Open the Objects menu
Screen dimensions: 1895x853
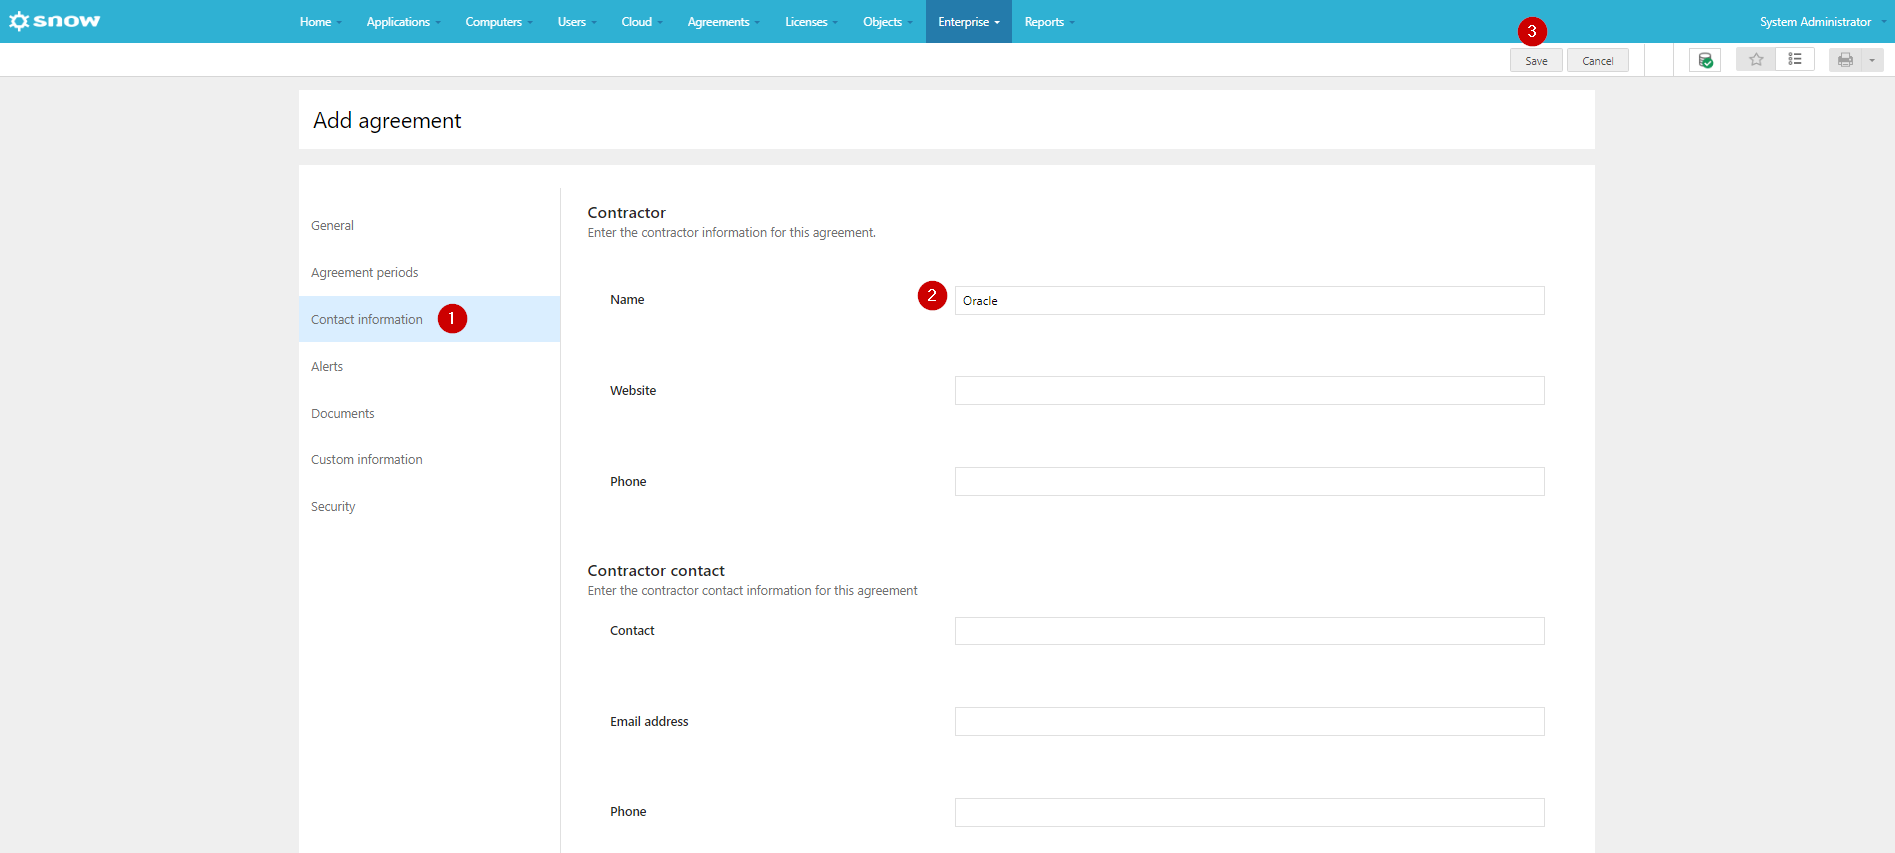pyautogui.click(x=887, y=22)
